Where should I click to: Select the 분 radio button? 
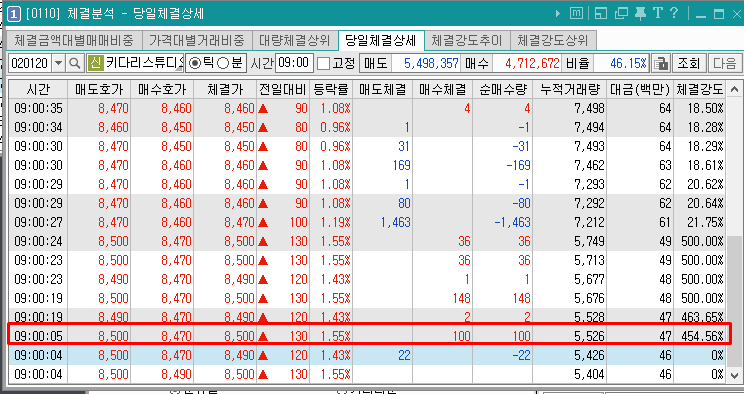(223, 63)
